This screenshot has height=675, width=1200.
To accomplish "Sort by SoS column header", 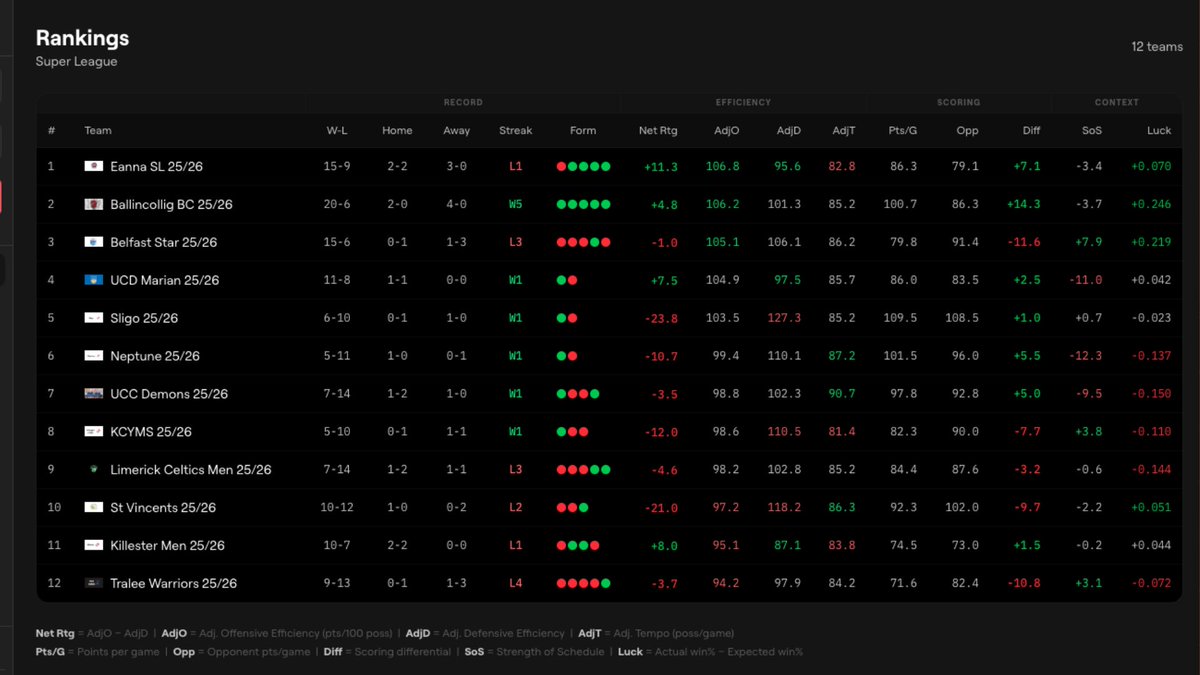I will (1092, 131).
